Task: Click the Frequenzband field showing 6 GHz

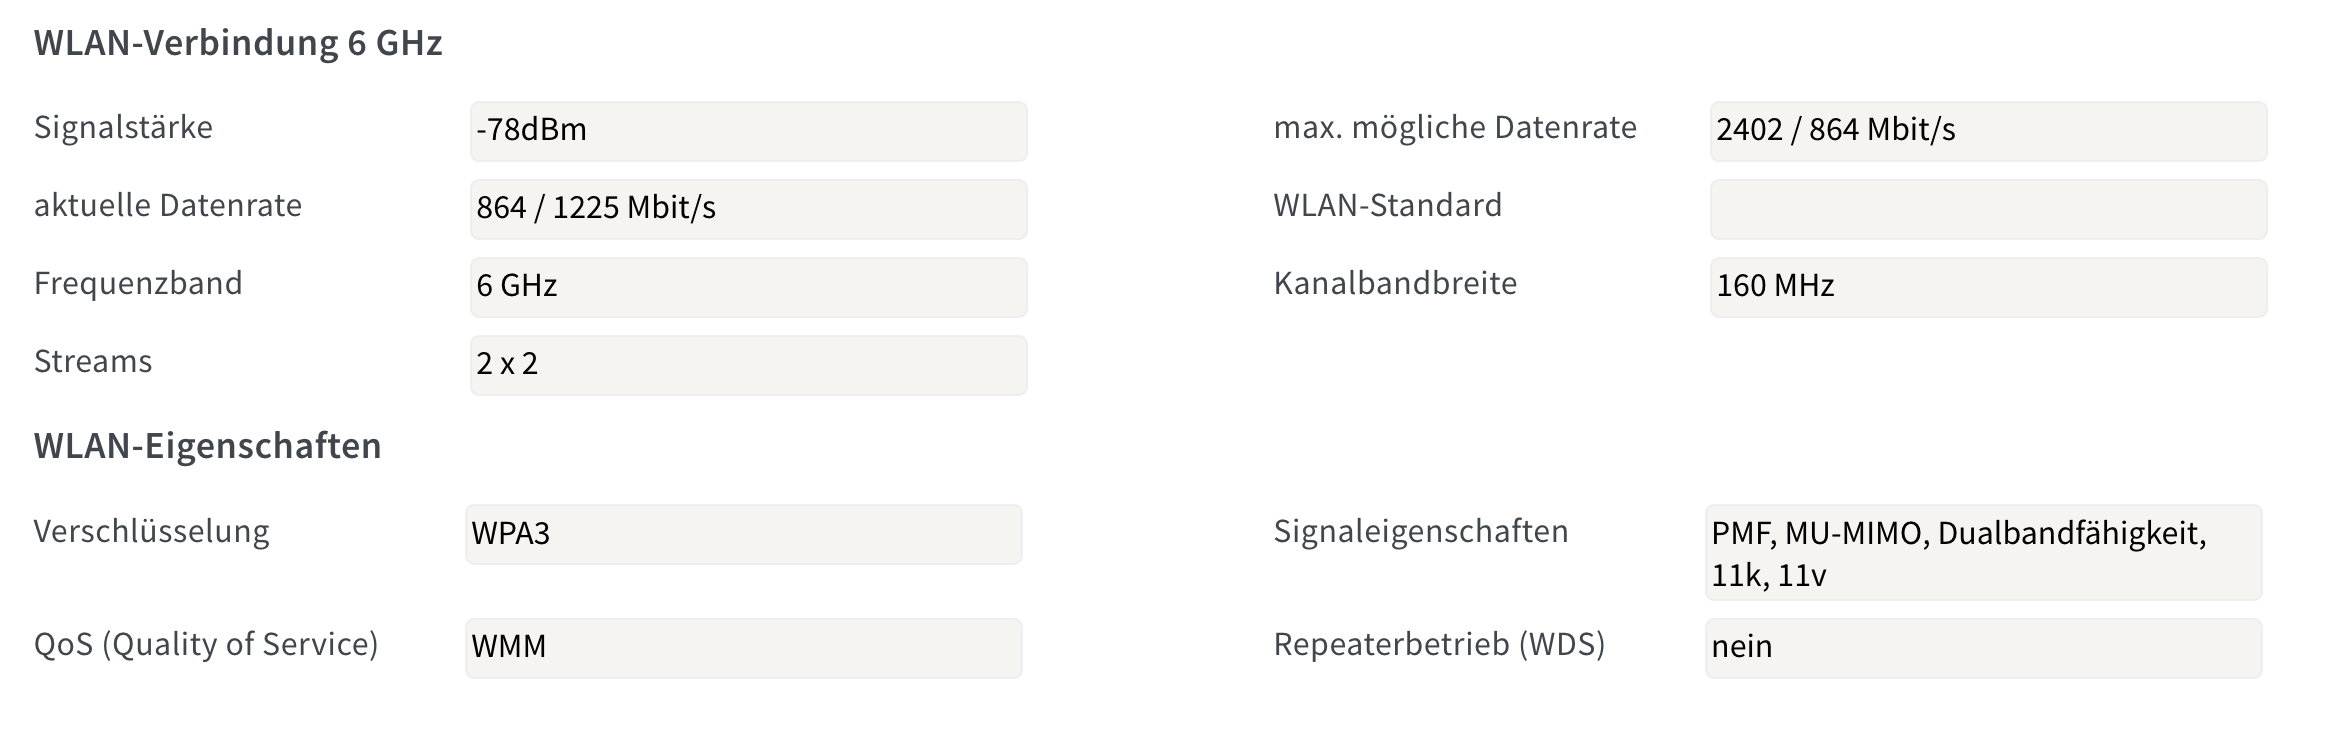Action: 748,287
